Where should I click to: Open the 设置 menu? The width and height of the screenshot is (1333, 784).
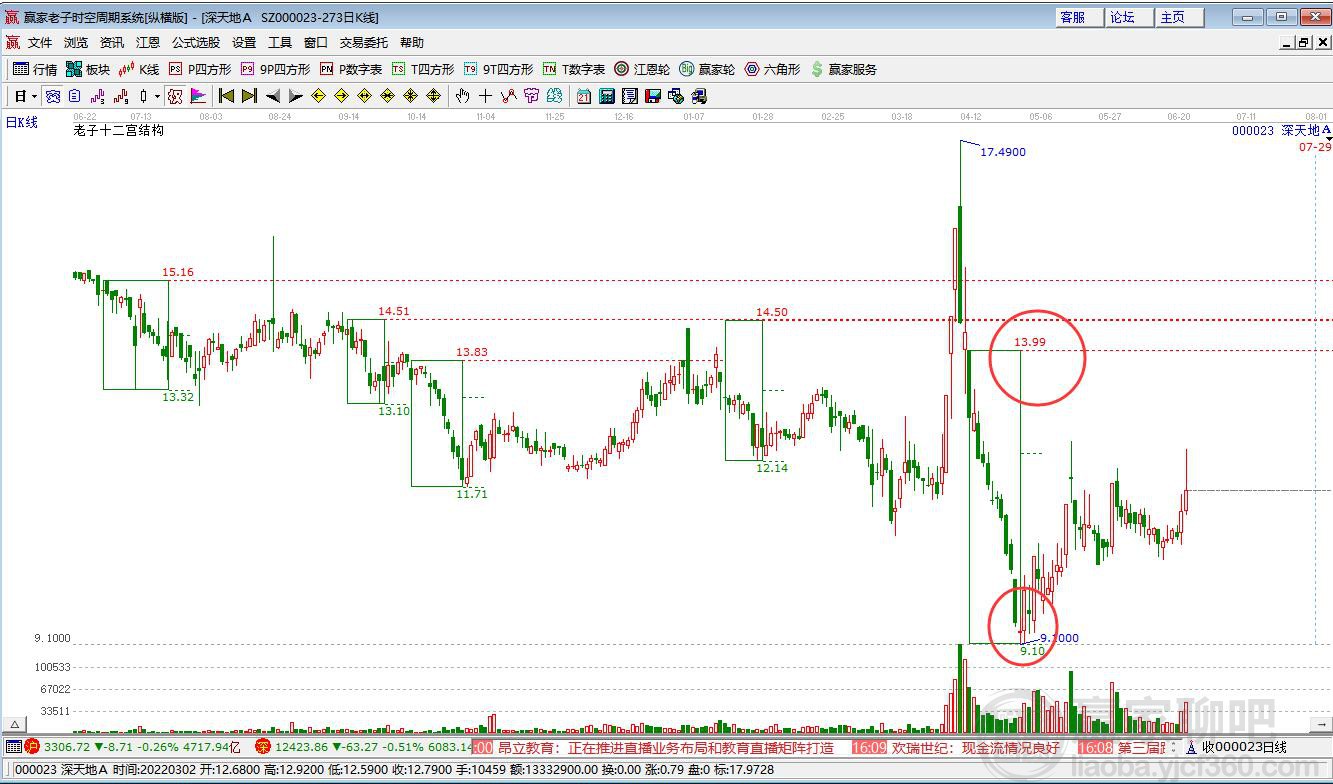[x=244, y=43]
